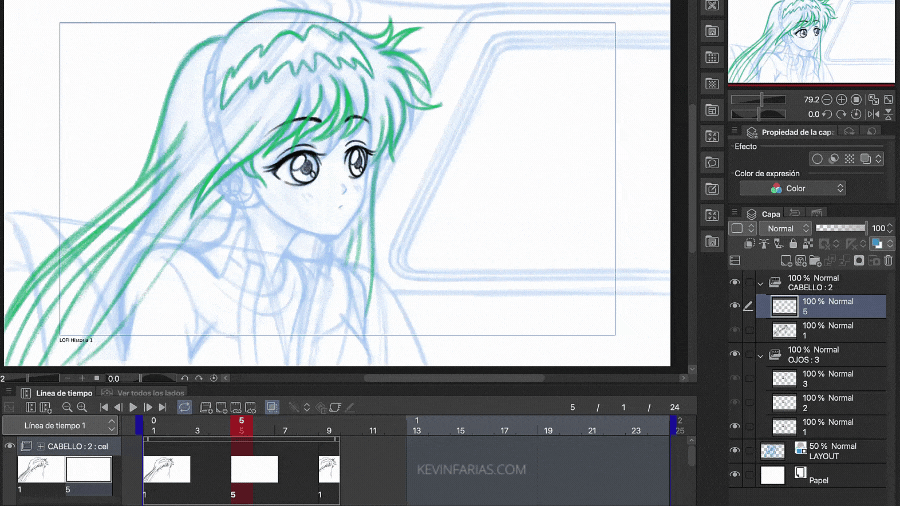
Task: Delete the selected layer
Action: pyautogui.click(x=889, y=261)
